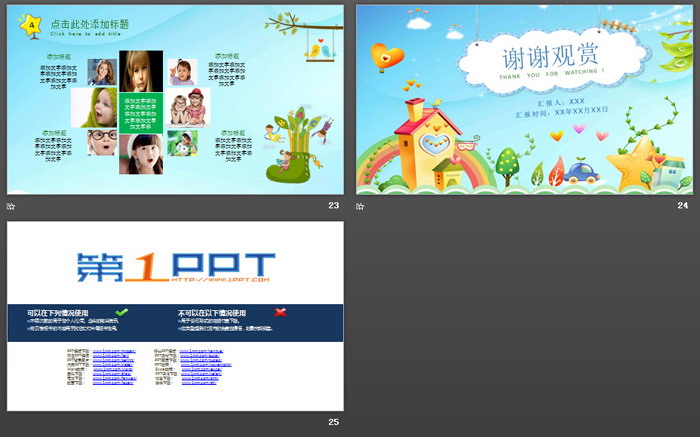This screenshot has height=437, width=700.
Task: Click the 不可以在以下情况使用 heading
Action: [x=212, y=313]
